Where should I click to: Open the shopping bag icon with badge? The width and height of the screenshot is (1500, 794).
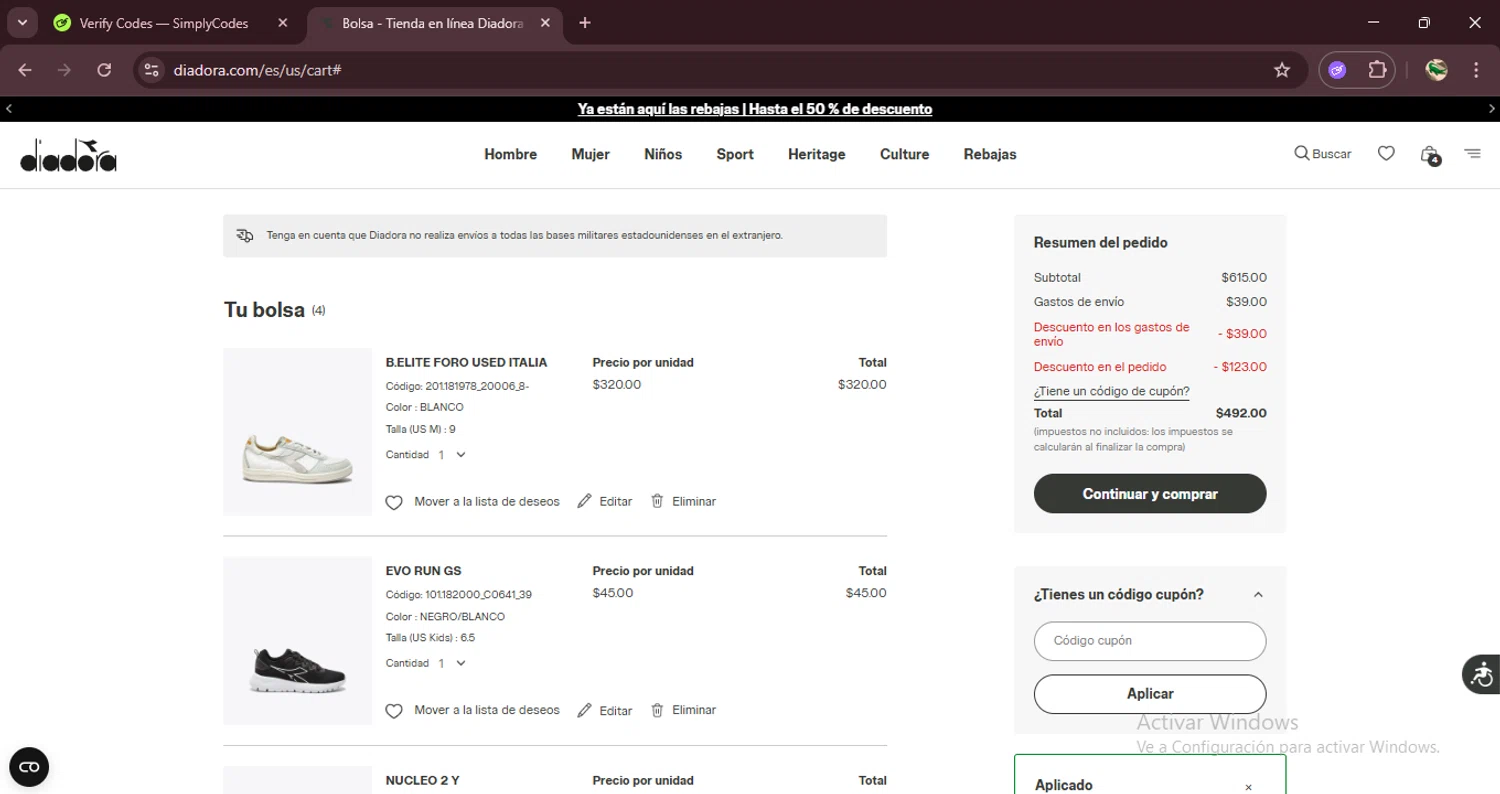pos(1430,155)
